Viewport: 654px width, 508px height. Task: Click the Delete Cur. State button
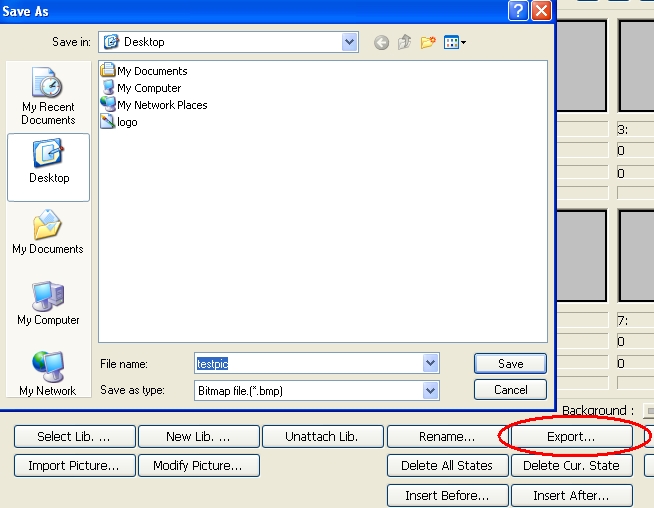tap(571, 465)
